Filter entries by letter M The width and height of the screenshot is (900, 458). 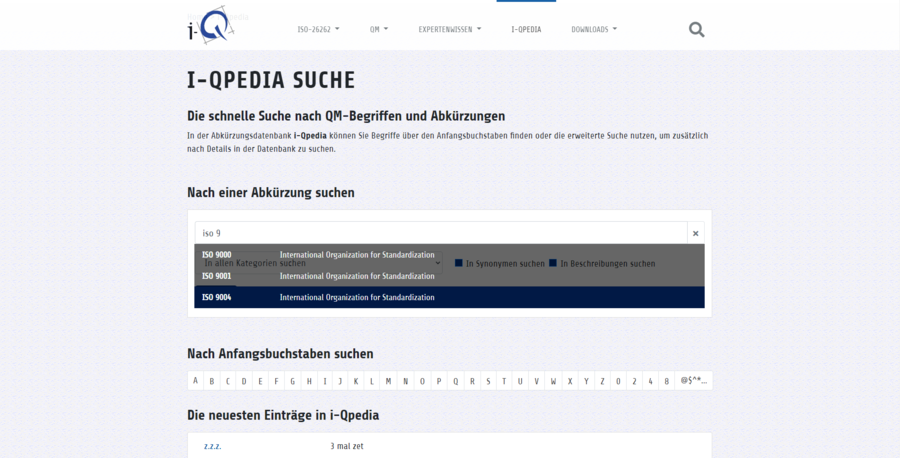pos(388,381)
